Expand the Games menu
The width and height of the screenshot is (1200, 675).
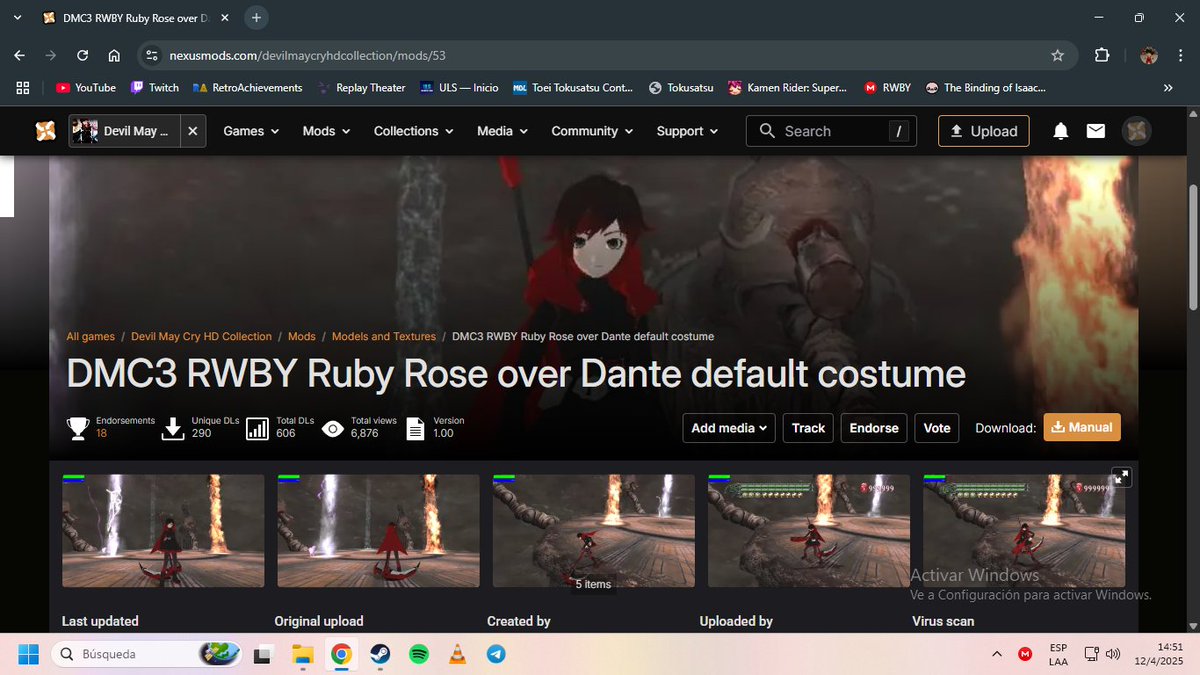(251, 131)
